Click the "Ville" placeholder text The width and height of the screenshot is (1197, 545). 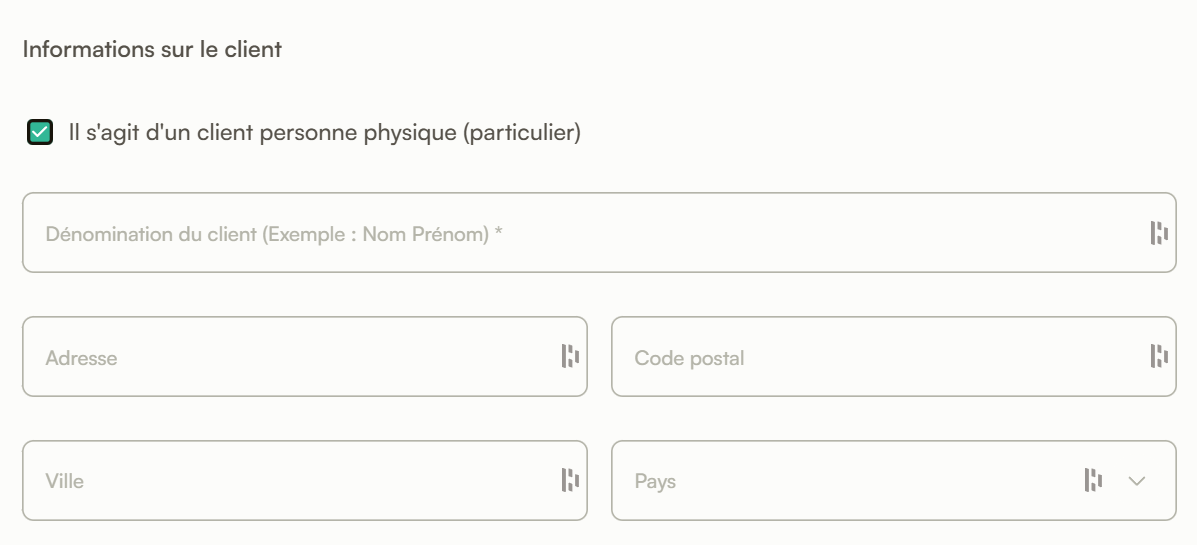[65, 482]
